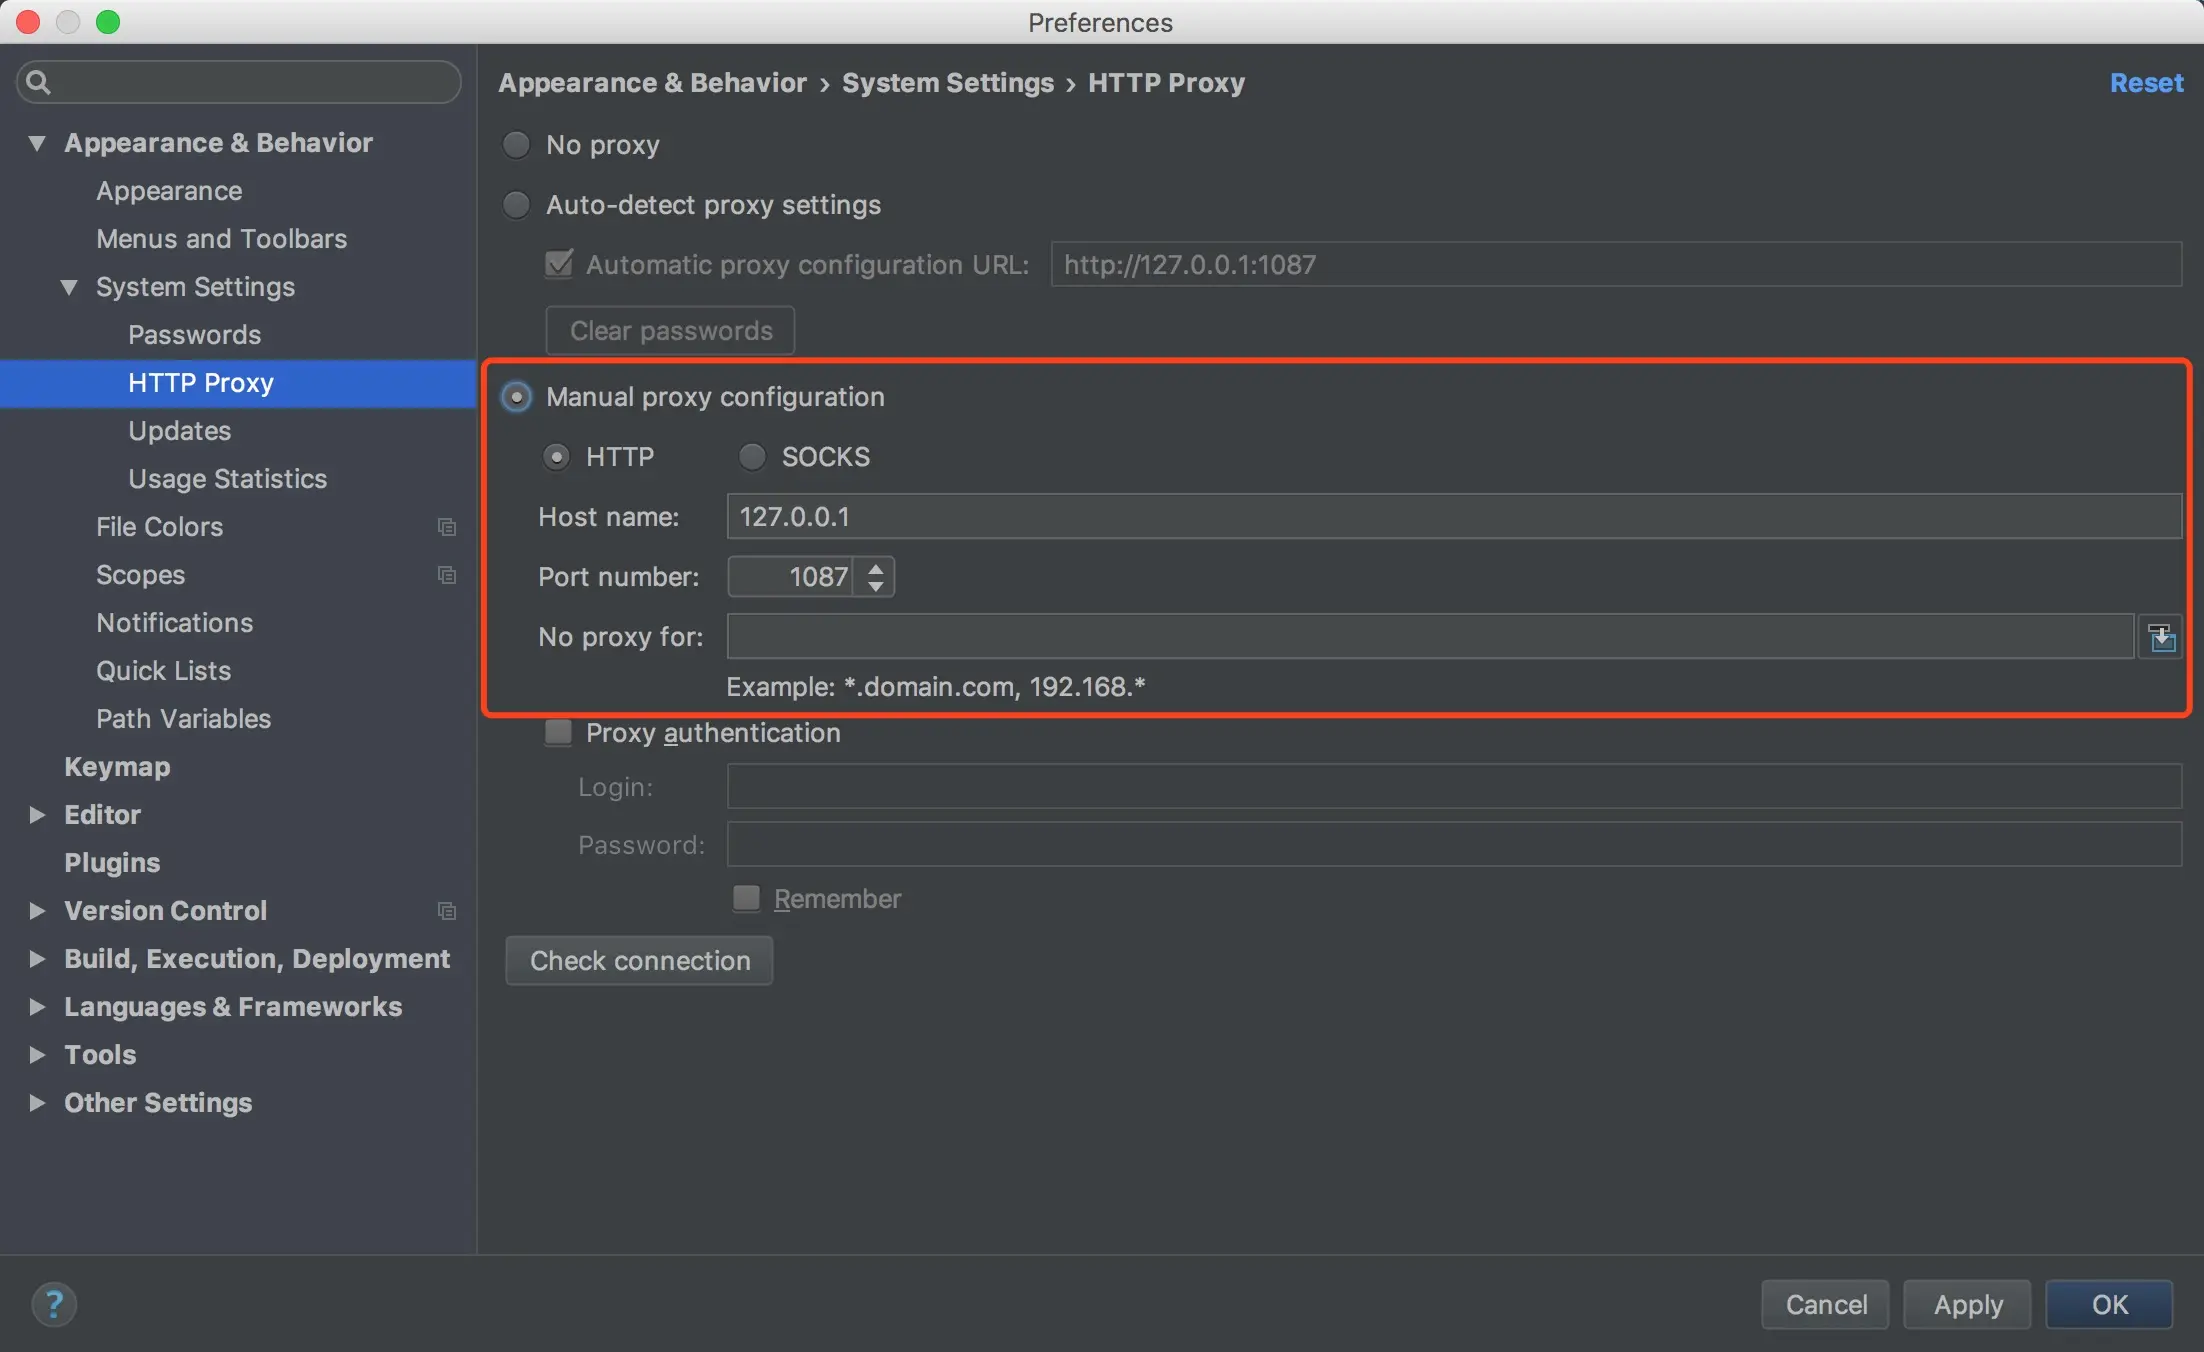Screen dimensions: 2204x1352
Task: Expand the Editor settings section
Action: [37, 815]
